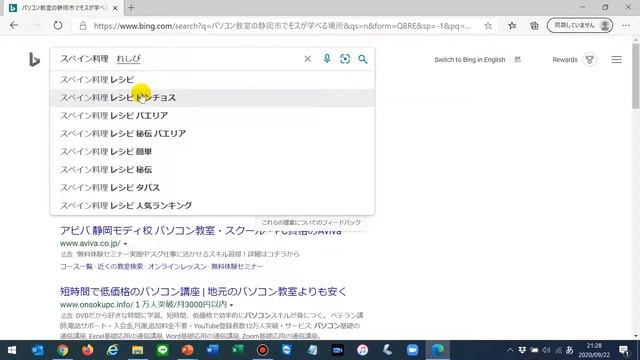Launch Outlook from the taskbar
This screenshot has height=360, width=640.
tap(38, 350)
